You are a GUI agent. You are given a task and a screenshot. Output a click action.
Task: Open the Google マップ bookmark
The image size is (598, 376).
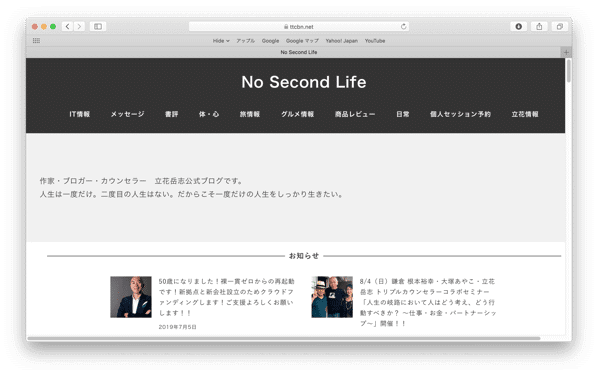click(302, 41)
